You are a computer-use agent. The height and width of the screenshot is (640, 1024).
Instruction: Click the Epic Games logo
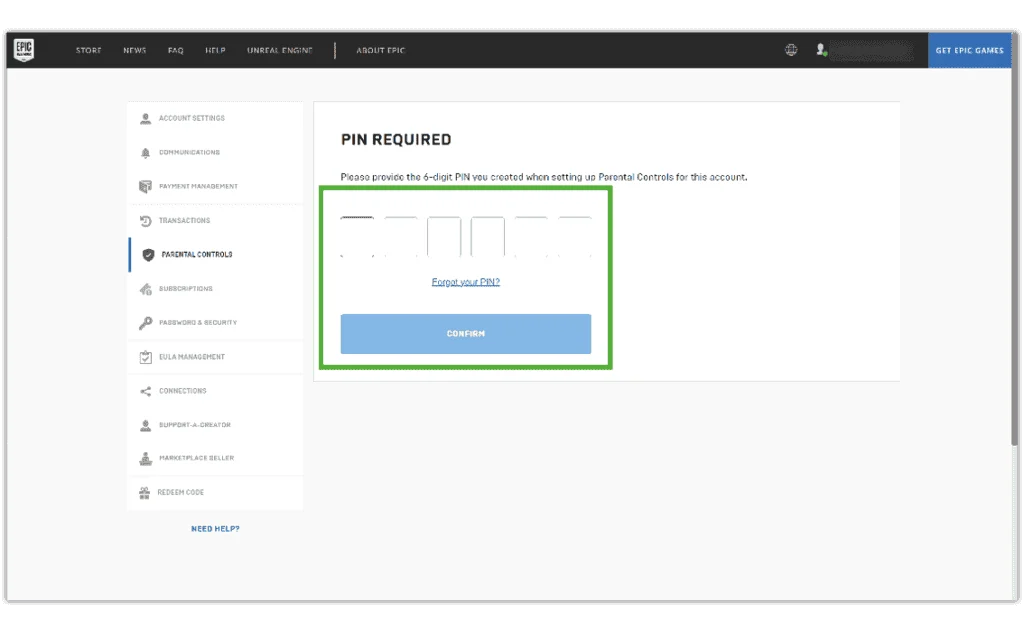[x=24, y=50]
